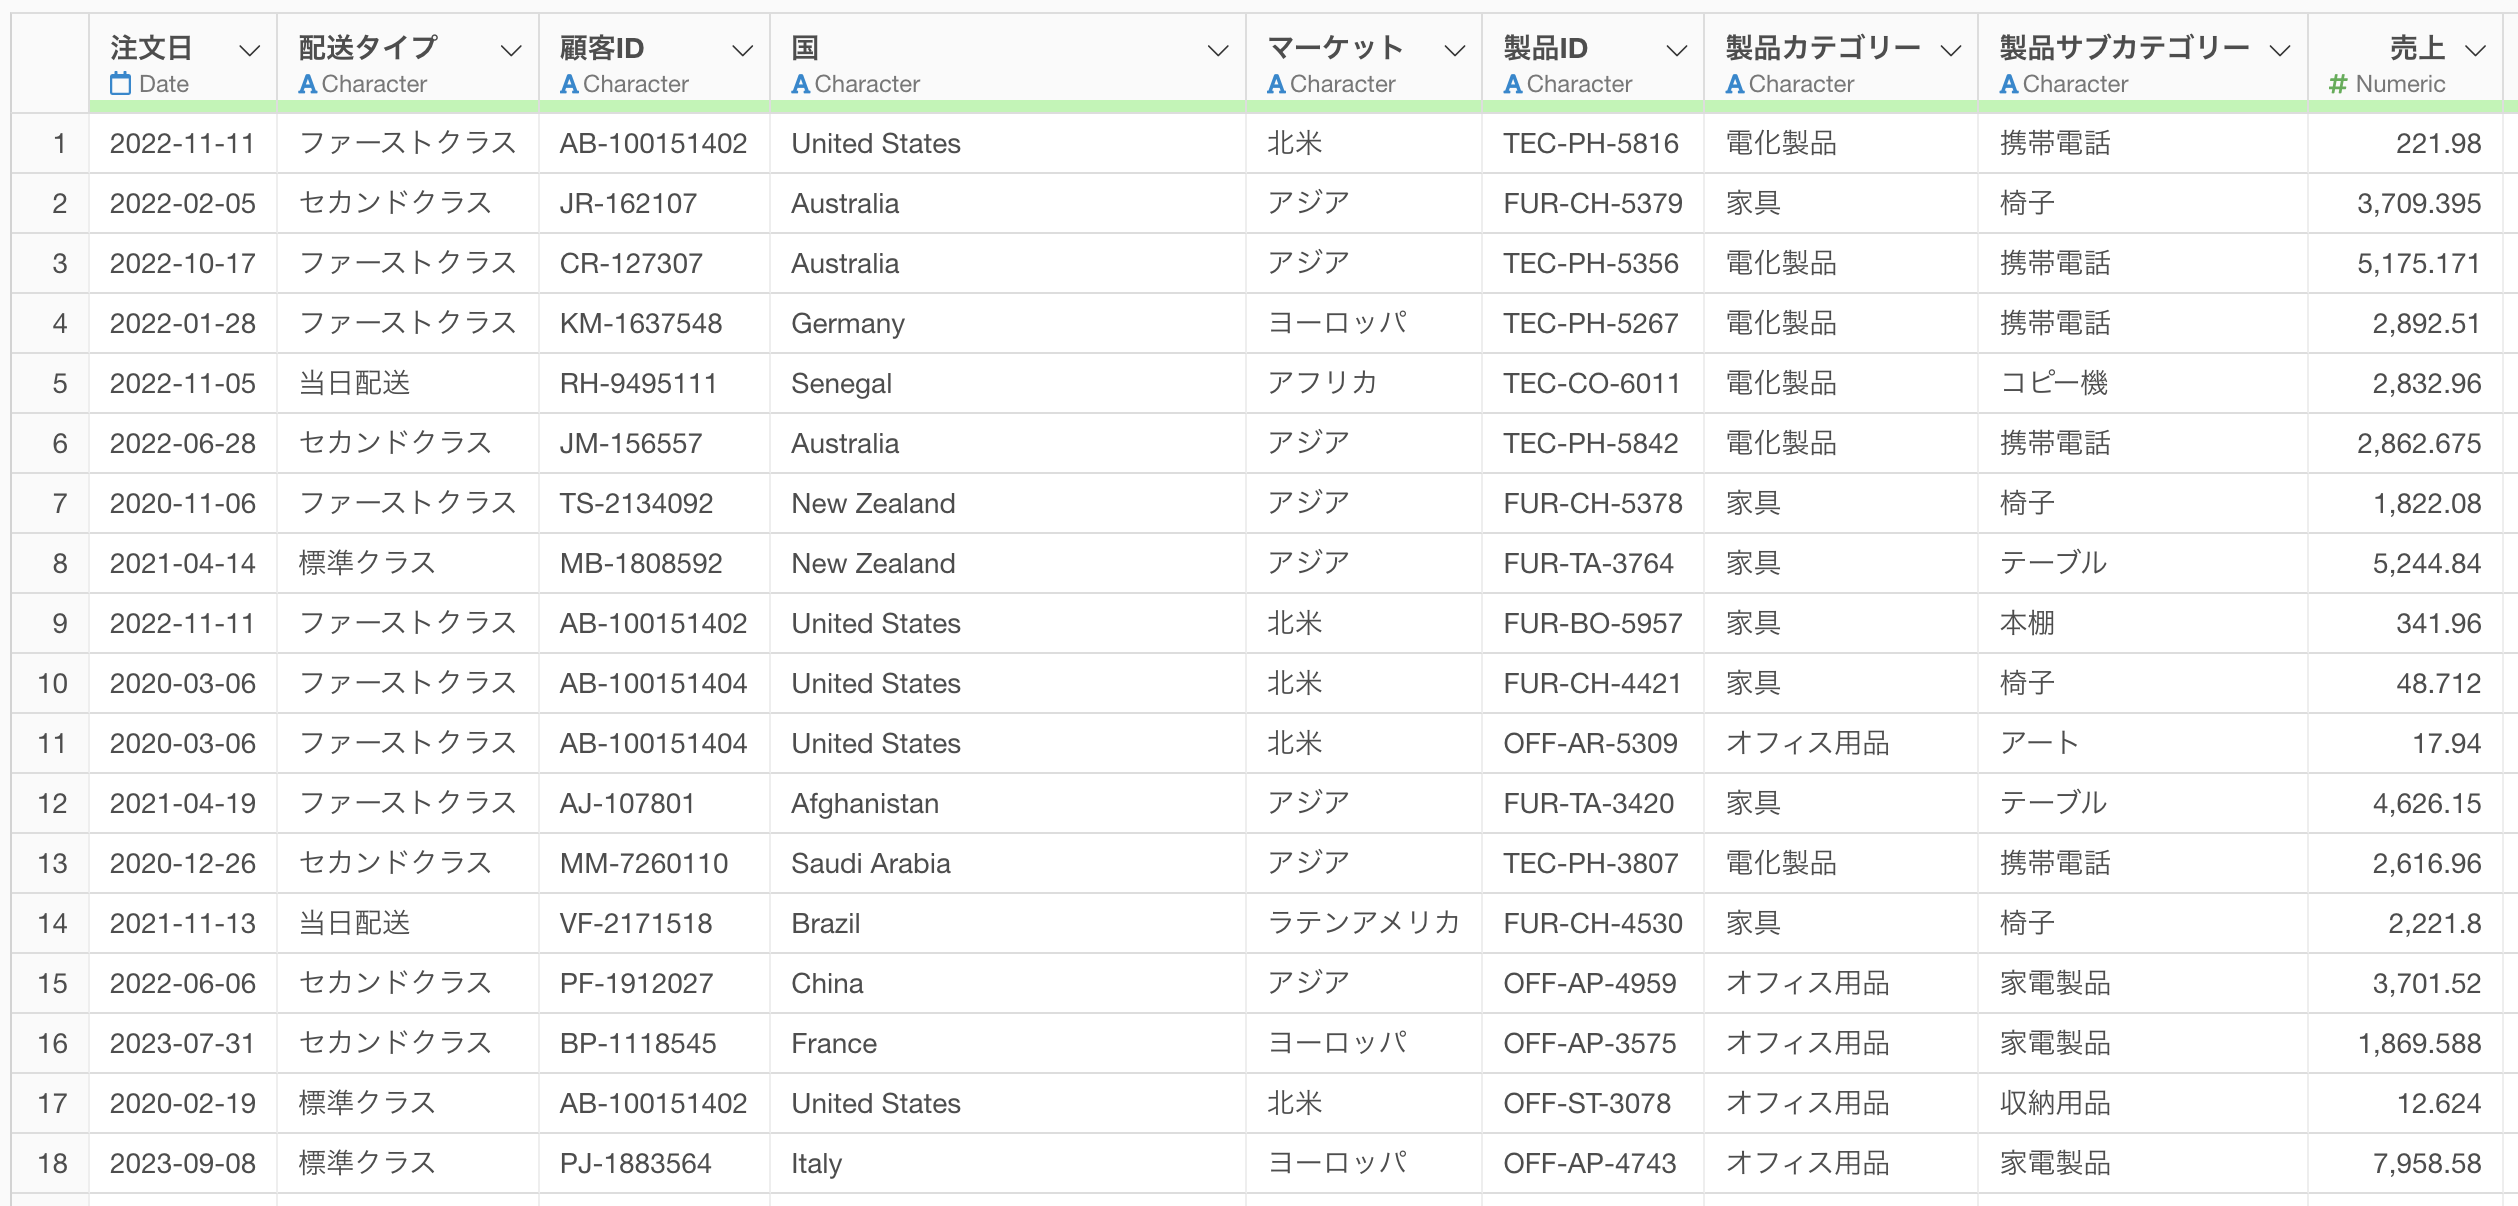Select the row 12 number cell

pos(52,803)
